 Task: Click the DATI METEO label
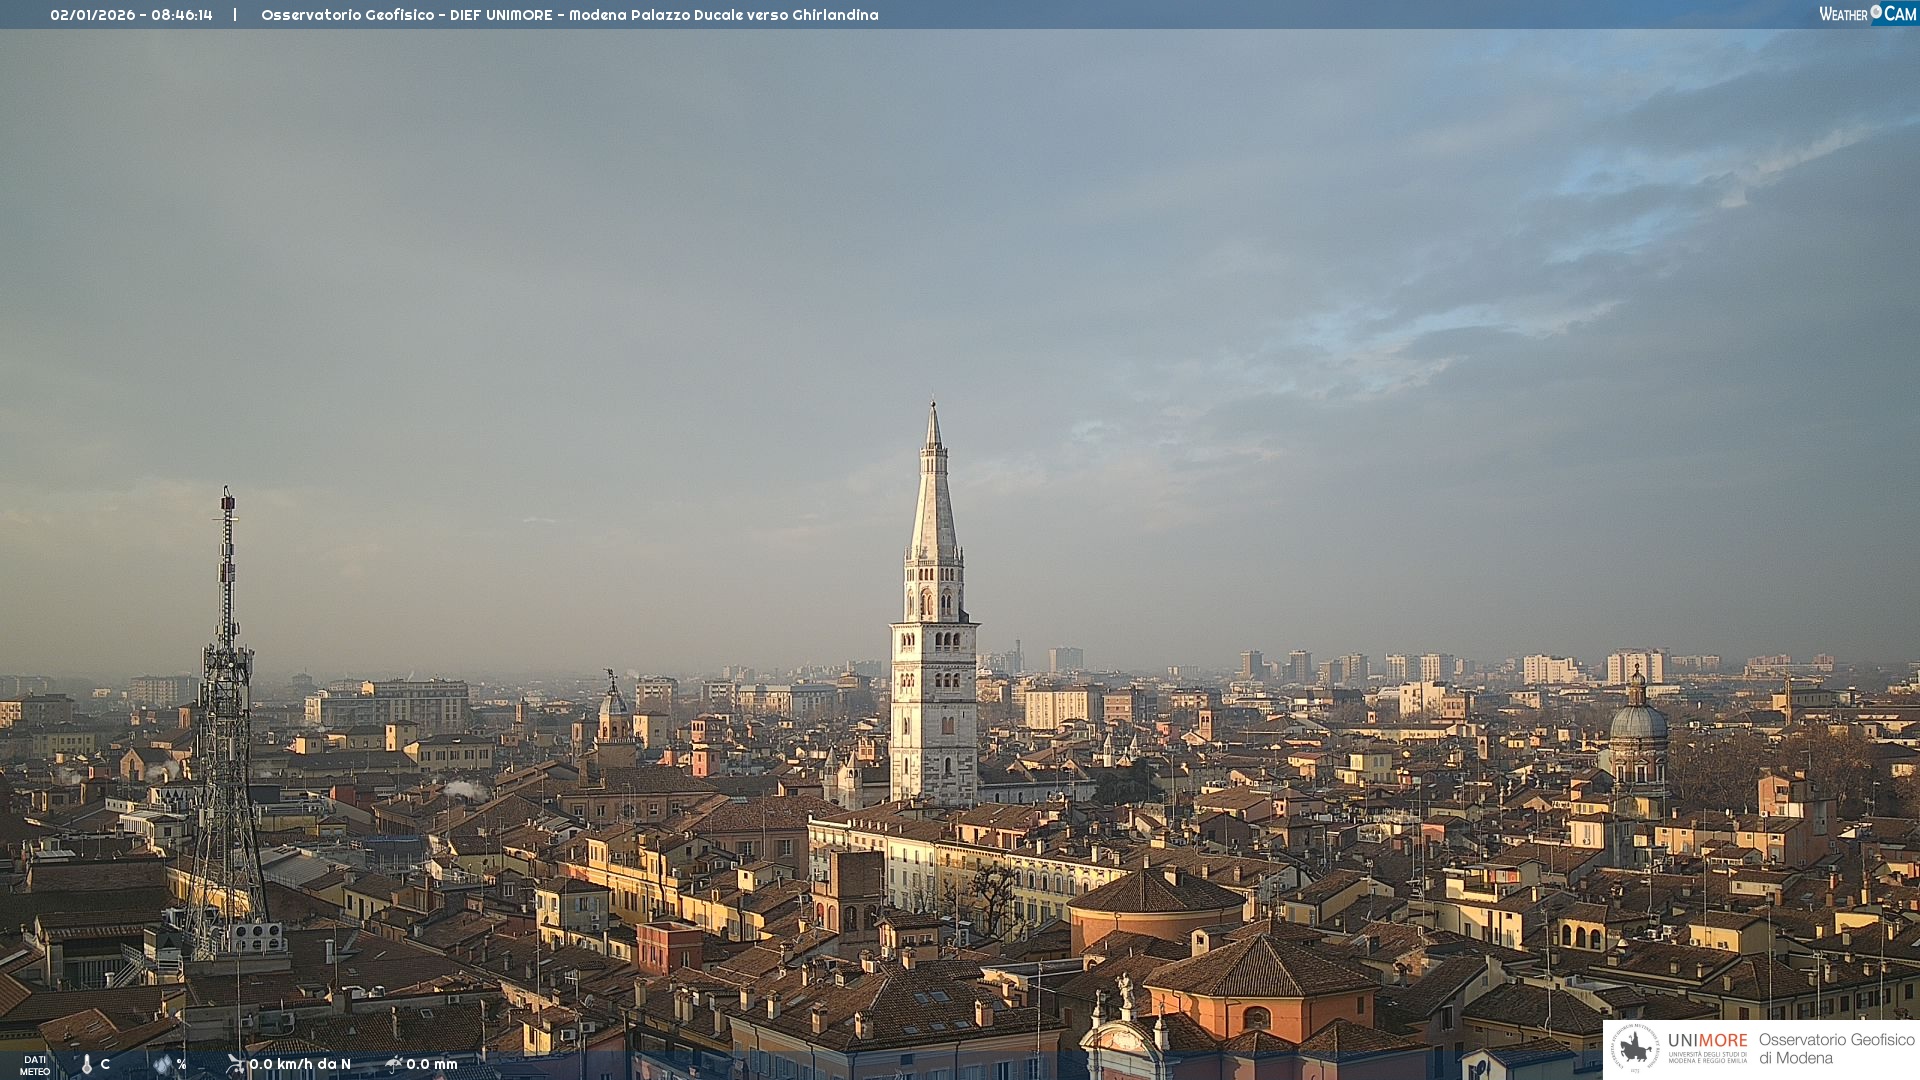(35, 1065)
